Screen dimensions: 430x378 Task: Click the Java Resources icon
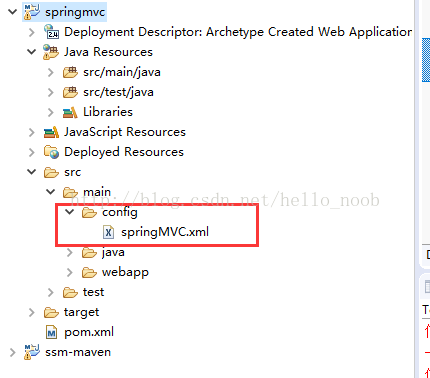coord(51,52)
